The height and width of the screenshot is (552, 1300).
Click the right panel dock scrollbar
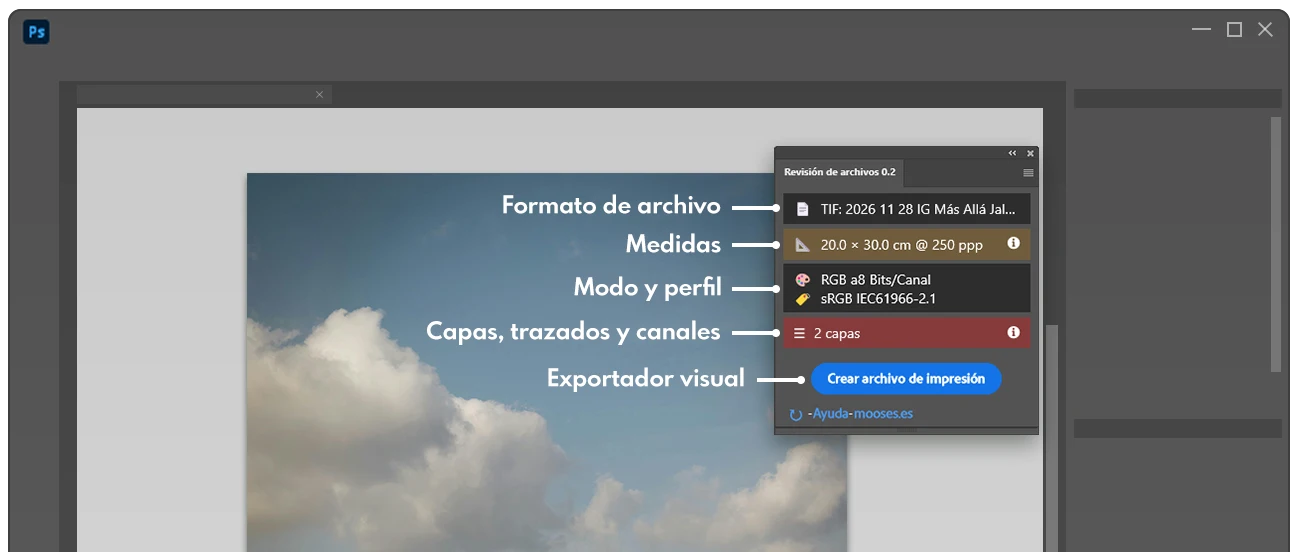tap(1276, 244)
